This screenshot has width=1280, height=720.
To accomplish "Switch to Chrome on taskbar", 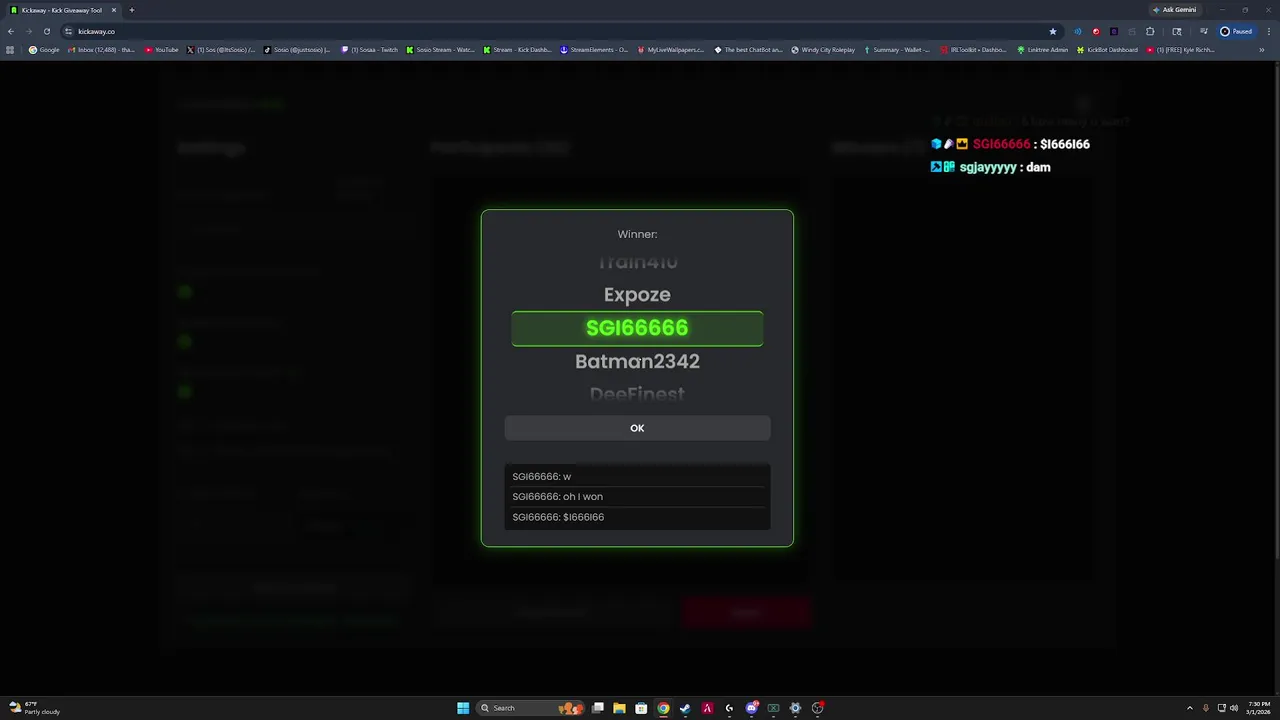I will point(663,708).
